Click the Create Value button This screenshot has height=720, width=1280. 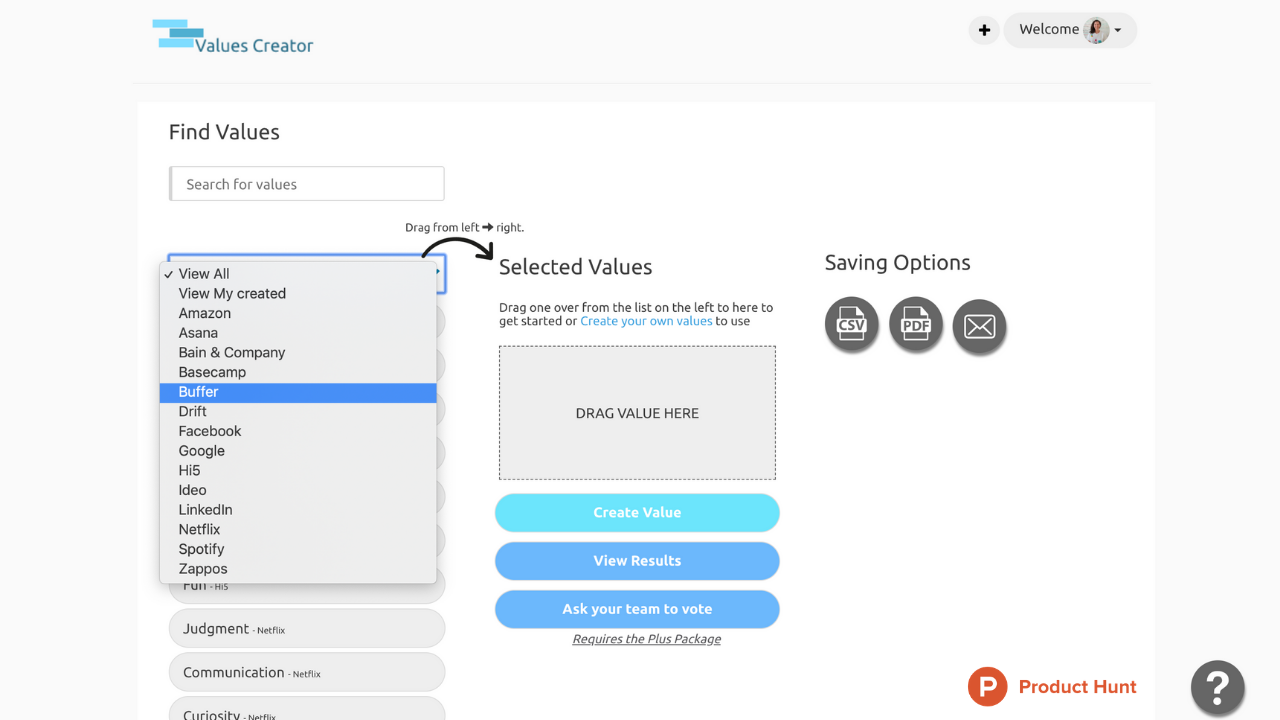pos(637,512)
